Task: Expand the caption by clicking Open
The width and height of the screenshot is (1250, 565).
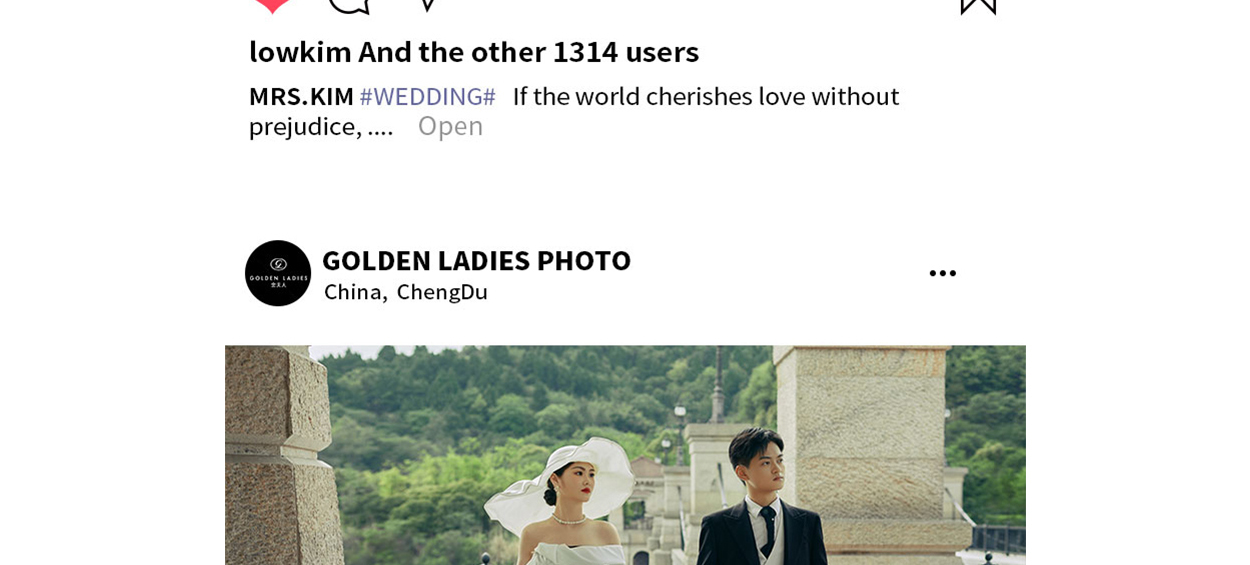Action: (450, 126)
